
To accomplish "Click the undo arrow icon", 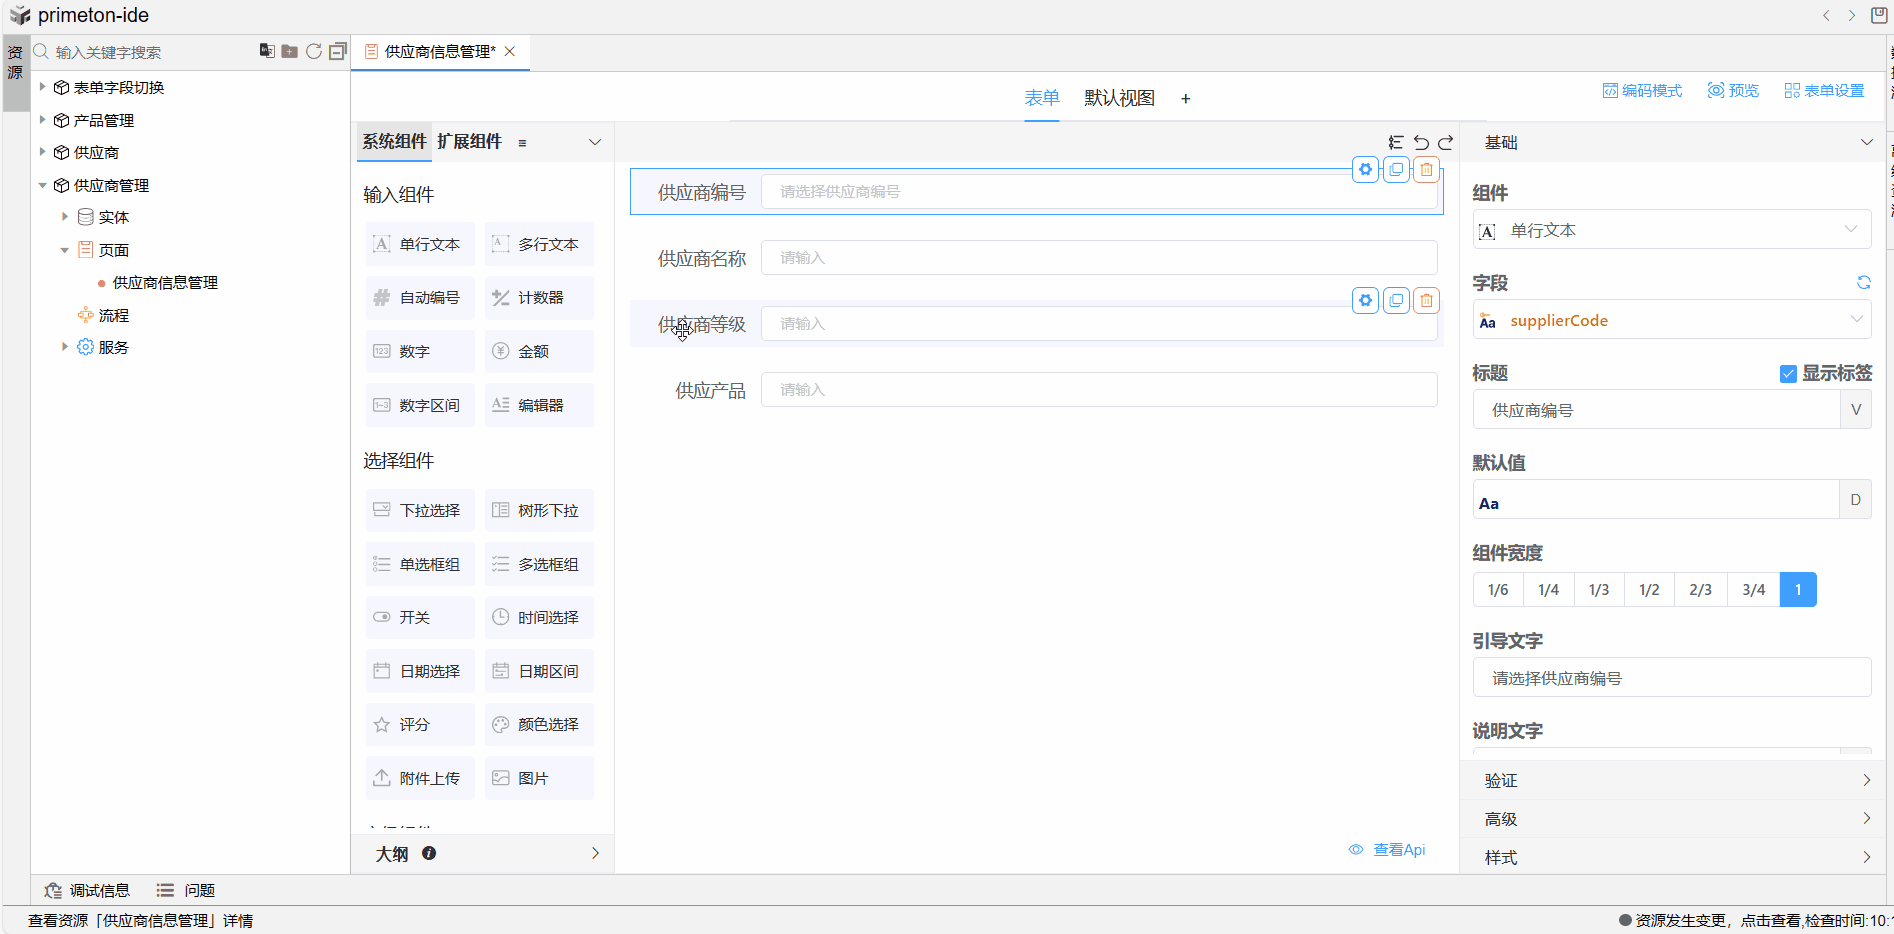I will tap(1421, 143).
